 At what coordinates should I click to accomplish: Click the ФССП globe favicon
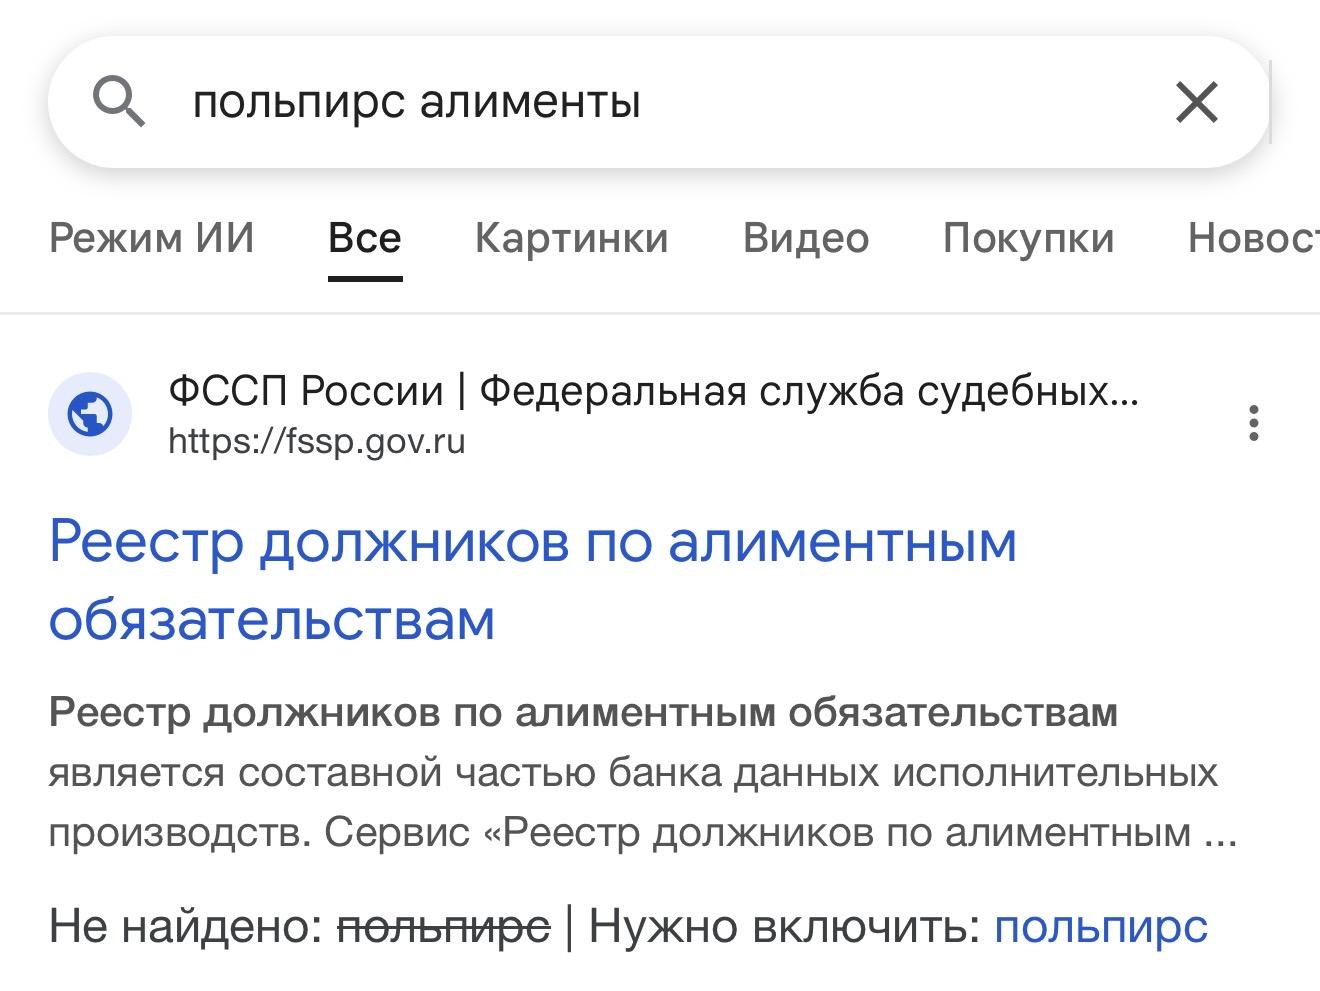click(x=90, y=414)
